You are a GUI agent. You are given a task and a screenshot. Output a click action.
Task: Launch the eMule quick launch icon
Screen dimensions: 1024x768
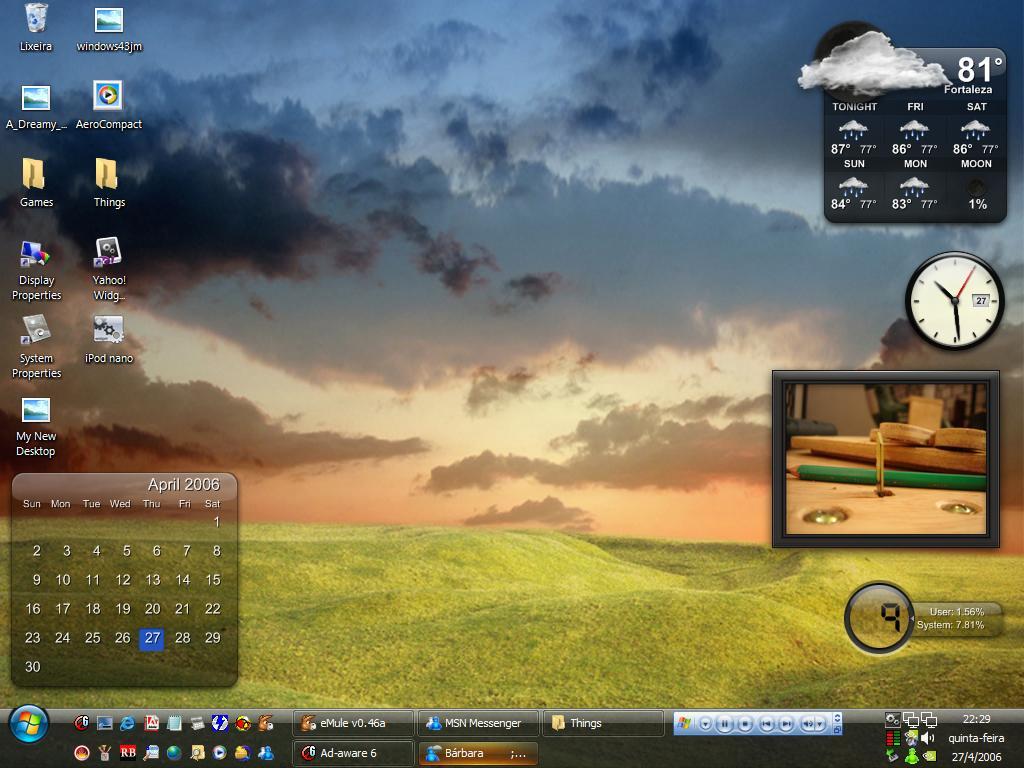point(265,723)
